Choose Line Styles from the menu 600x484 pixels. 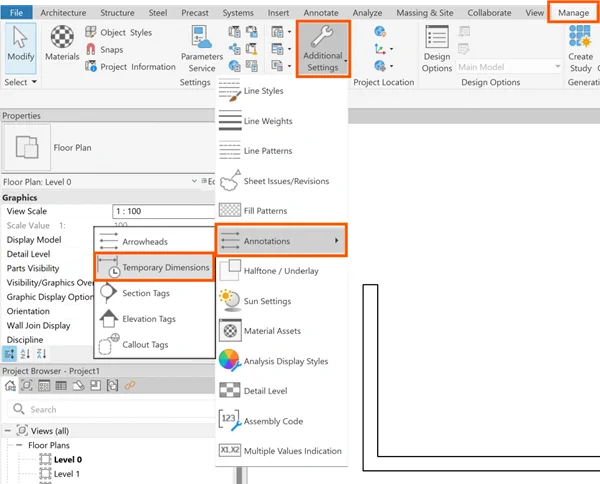click(282, 91)
